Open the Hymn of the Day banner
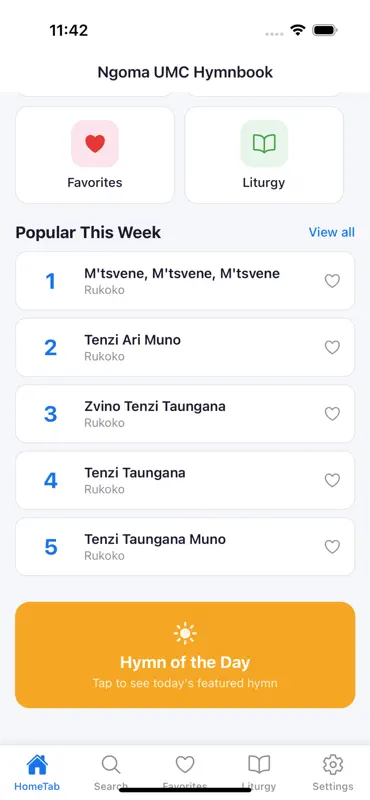370x800 pixels. [x=185, y=655]
